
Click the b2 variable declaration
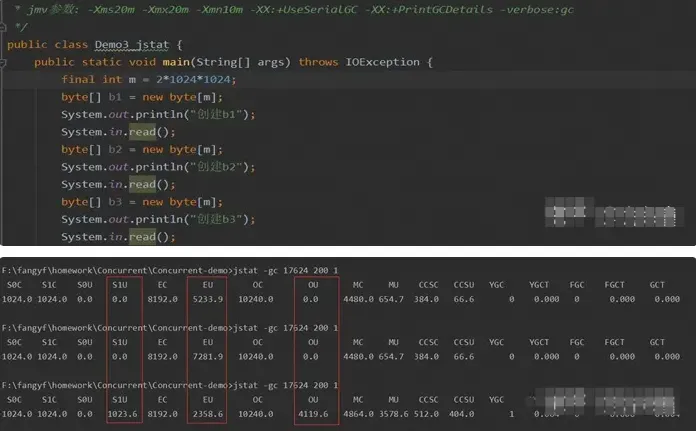pos(115,150)
